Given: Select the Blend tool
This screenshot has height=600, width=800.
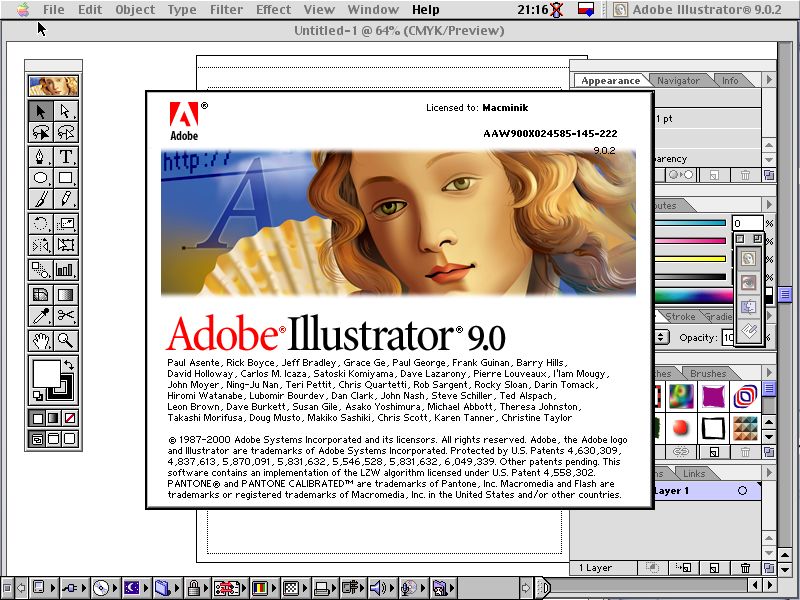Looking at the screenshot, I should pos(41,269).
